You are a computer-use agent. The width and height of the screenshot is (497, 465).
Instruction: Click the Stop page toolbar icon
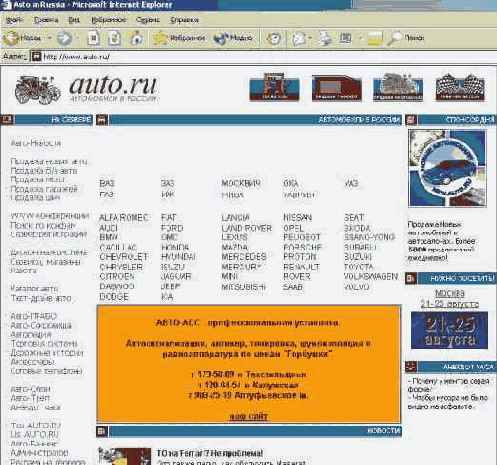point(93,38)
